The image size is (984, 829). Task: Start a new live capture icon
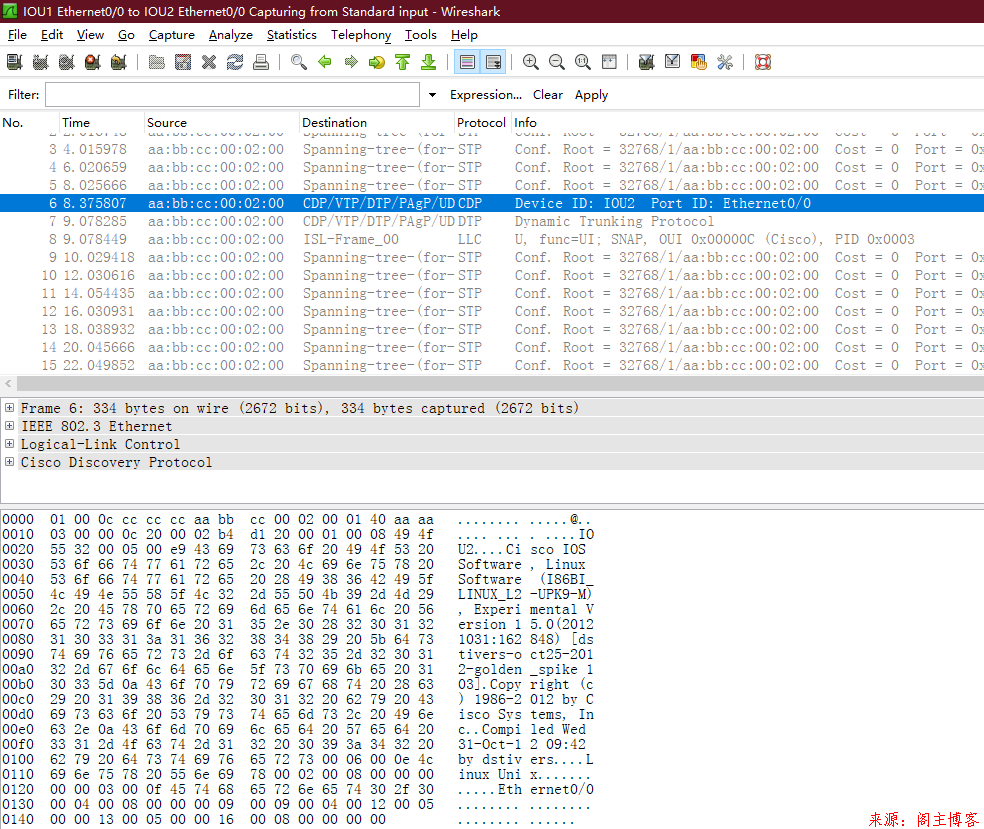click(67, 62)
